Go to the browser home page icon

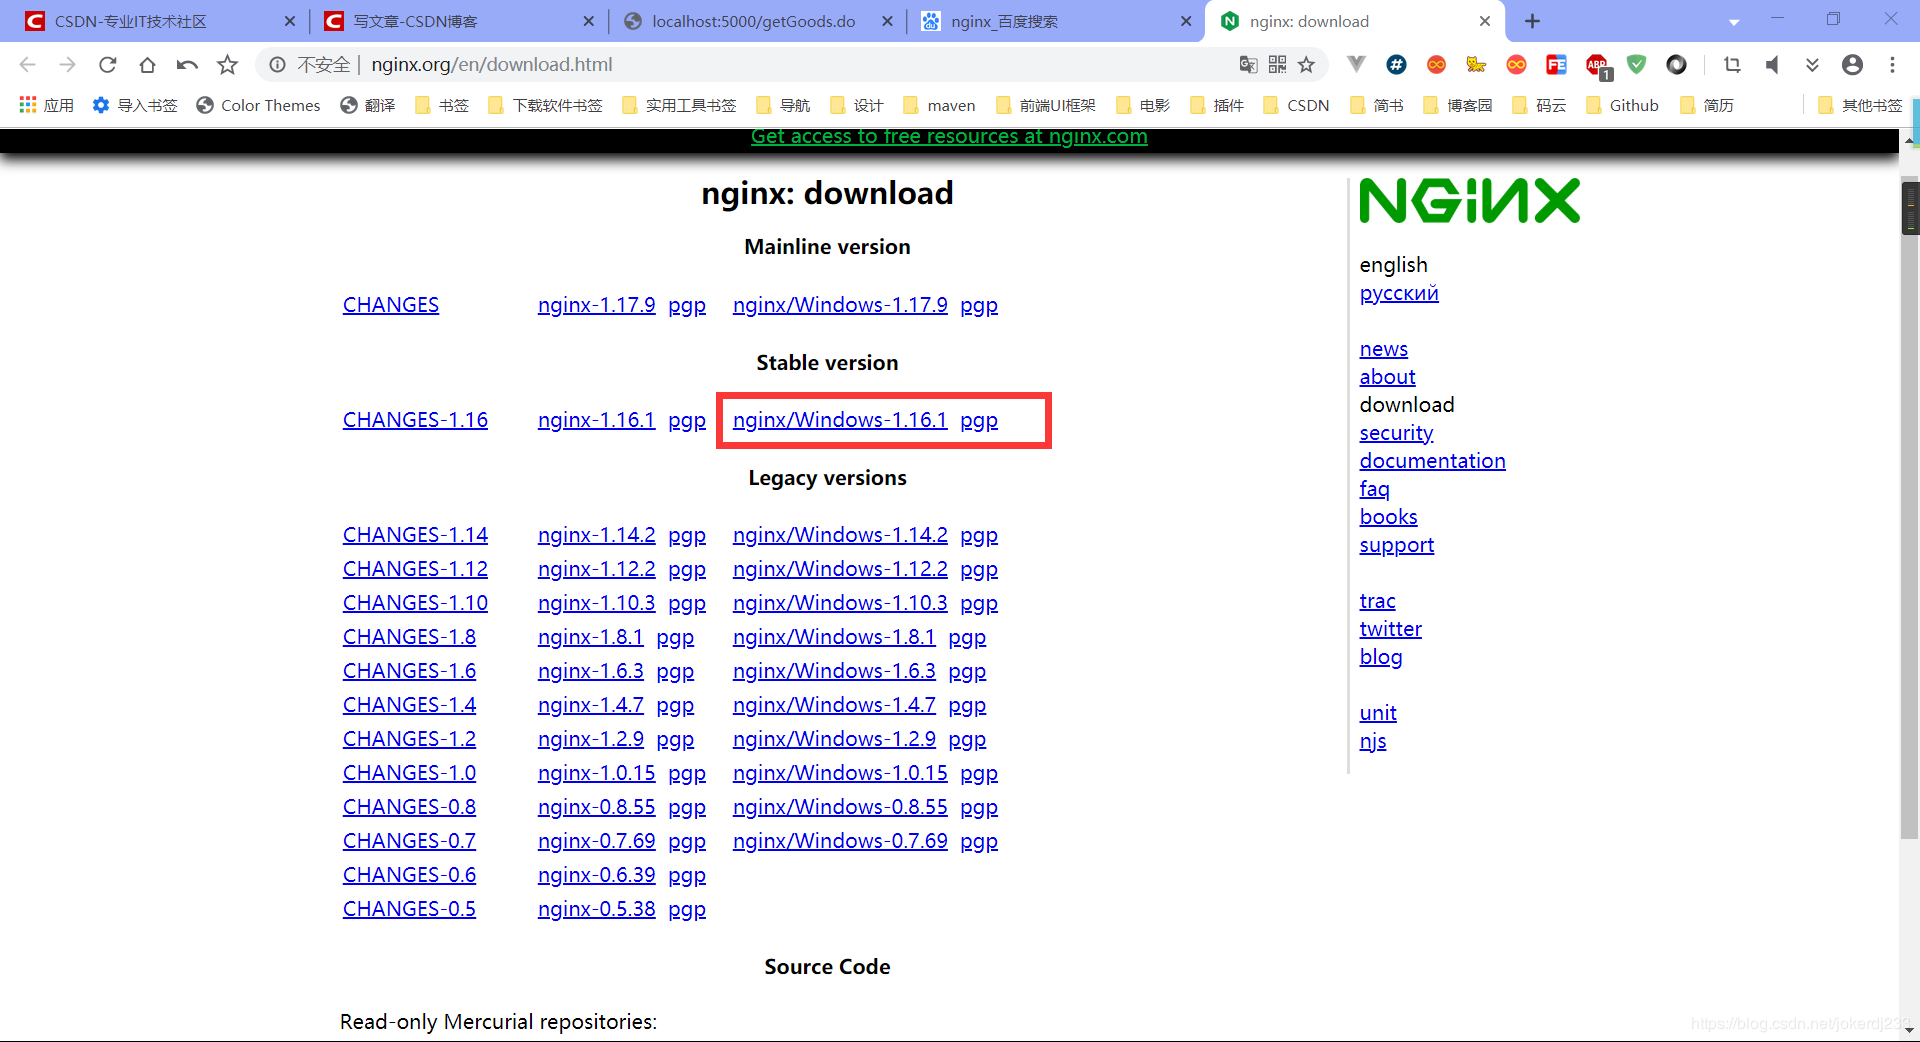(147, 65)
